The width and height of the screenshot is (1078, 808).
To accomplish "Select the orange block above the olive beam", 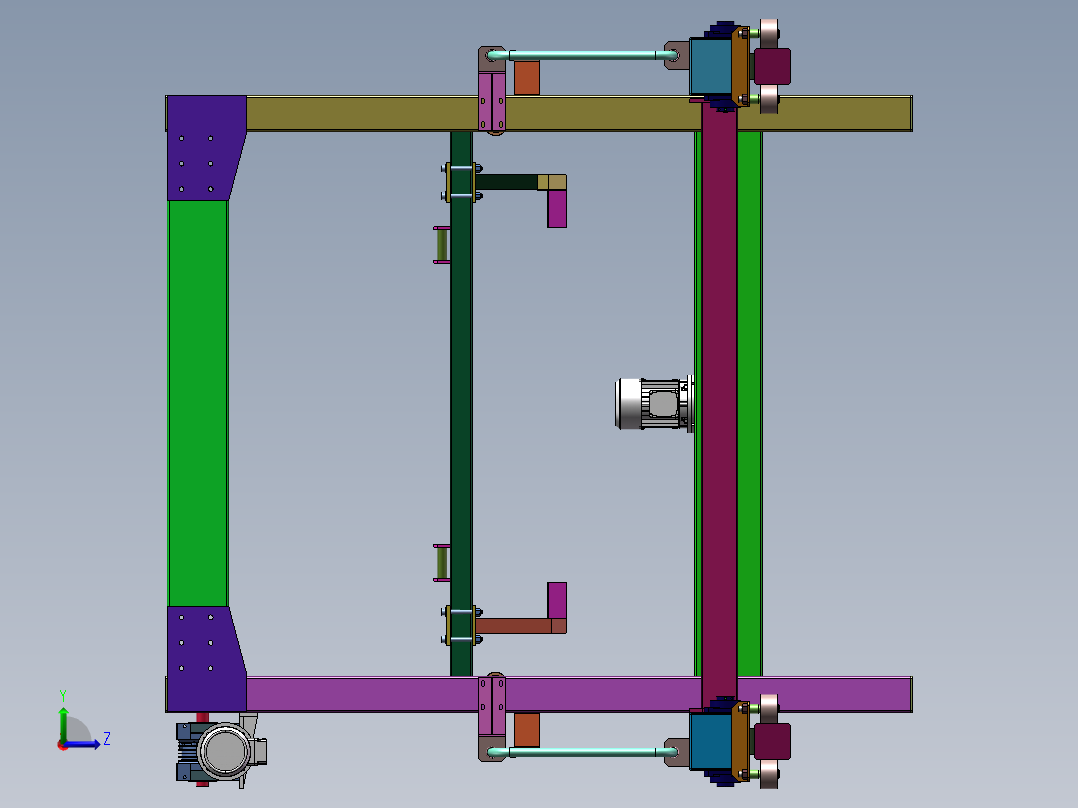I will click(527, 78).
